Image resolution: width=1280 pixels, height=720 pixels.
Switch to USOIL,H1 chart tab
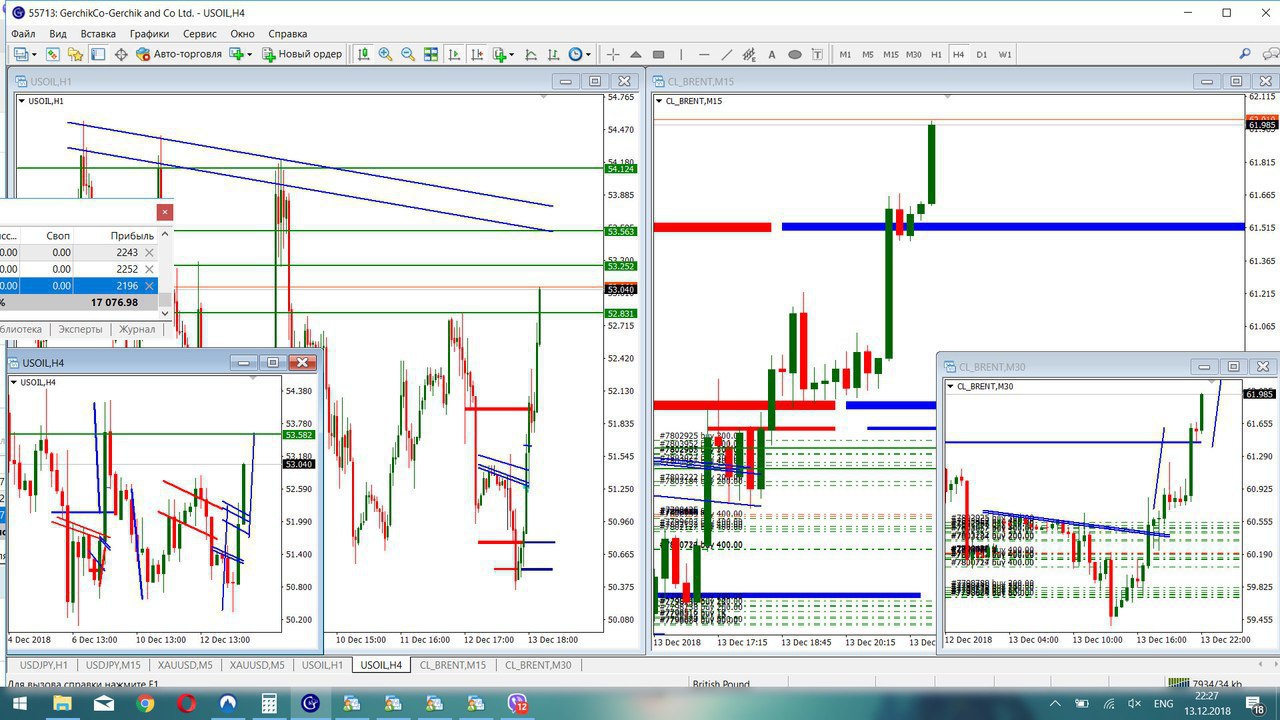tap(322, 665)
